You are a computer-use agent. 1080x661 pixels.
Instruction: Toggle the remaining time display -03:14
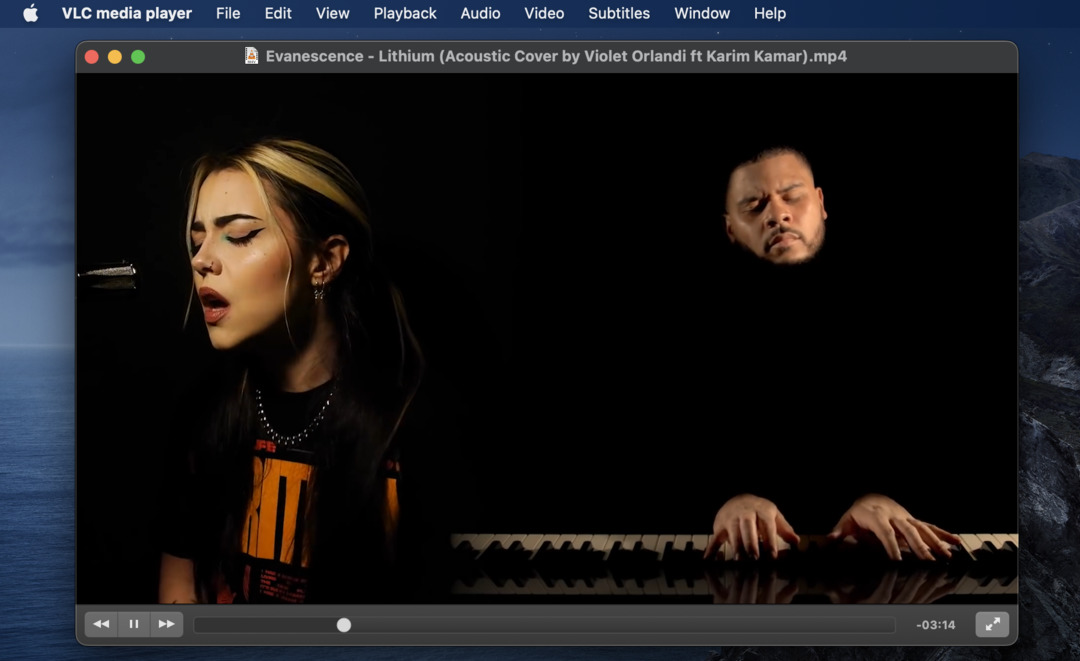click(x=935, y=625)
